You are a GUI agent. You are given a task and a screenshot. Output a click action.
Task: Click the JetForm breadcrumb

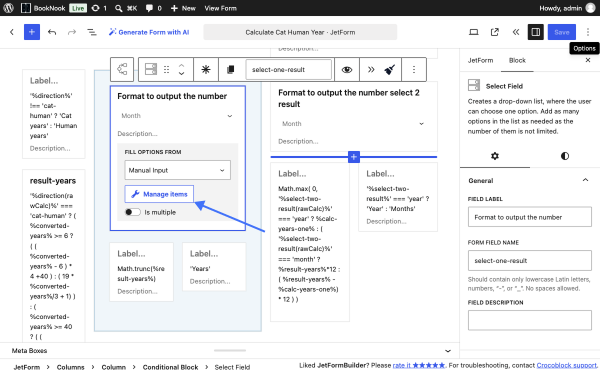click(27, 367)
